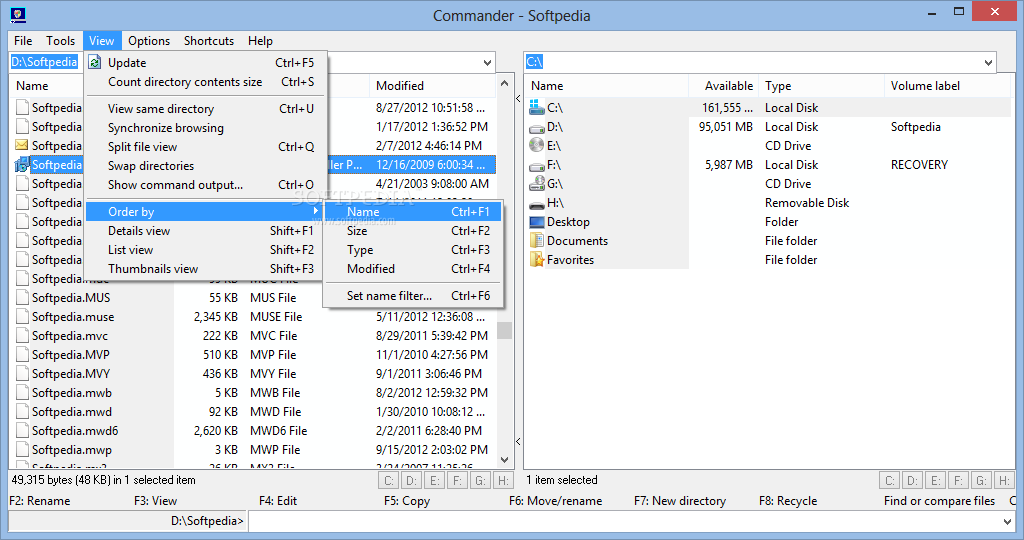1024x540 pixels.
Task: Click left panel H: drive button
Action: pyautogui.click(x=503, y=481)
